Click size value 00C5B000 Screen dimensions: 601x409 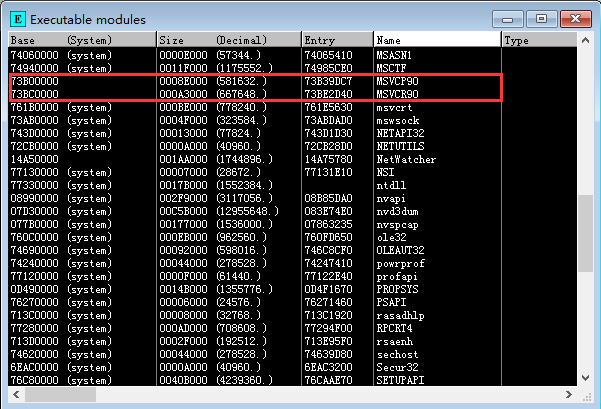click(x=183, y=212)
